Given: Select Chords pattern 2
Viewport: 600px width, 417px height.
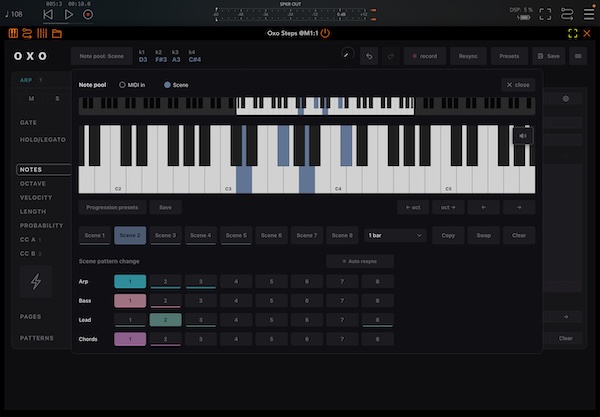Looking at the screenshot, I should coord(165,339).
